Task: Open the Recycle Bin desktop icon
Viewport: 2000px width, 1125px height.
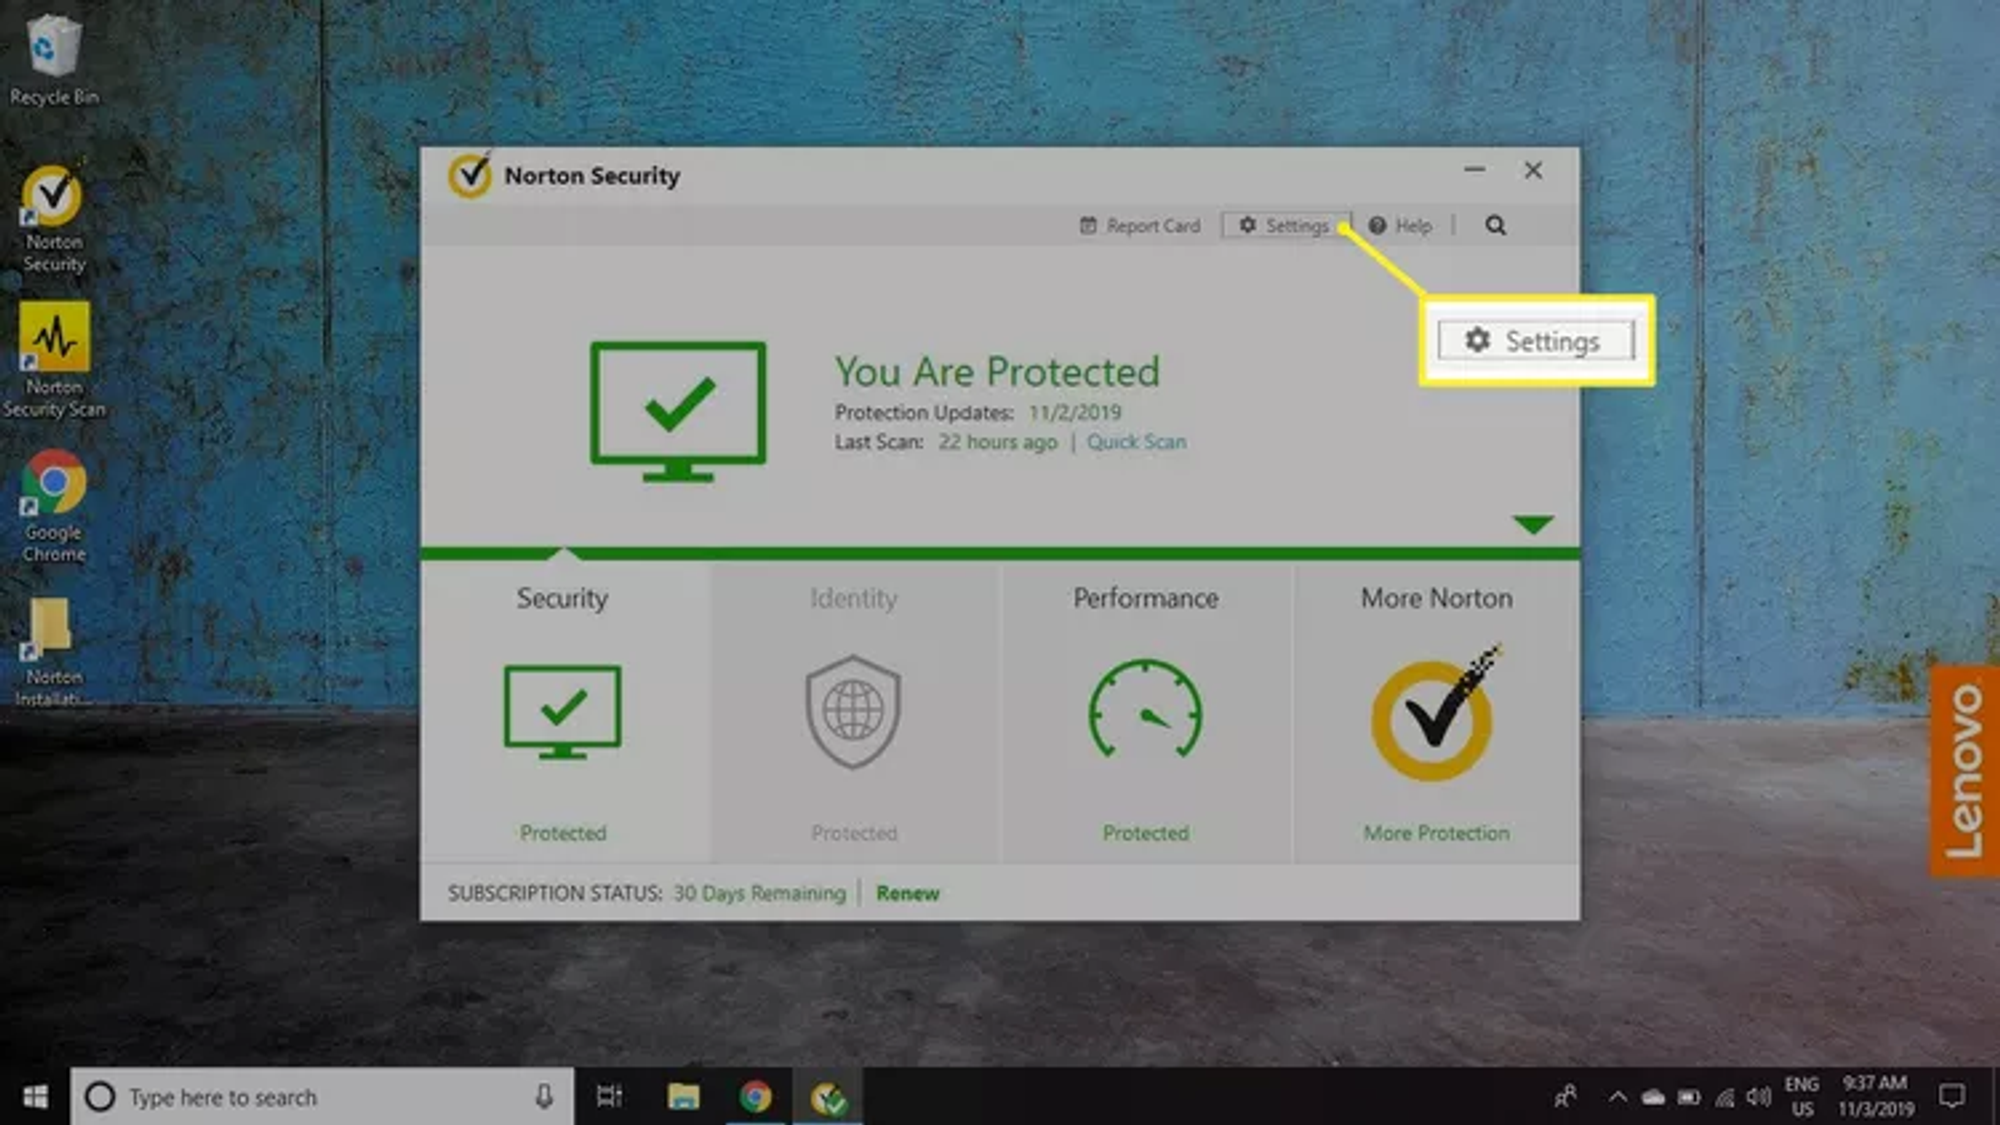Action: click(54, 60)
